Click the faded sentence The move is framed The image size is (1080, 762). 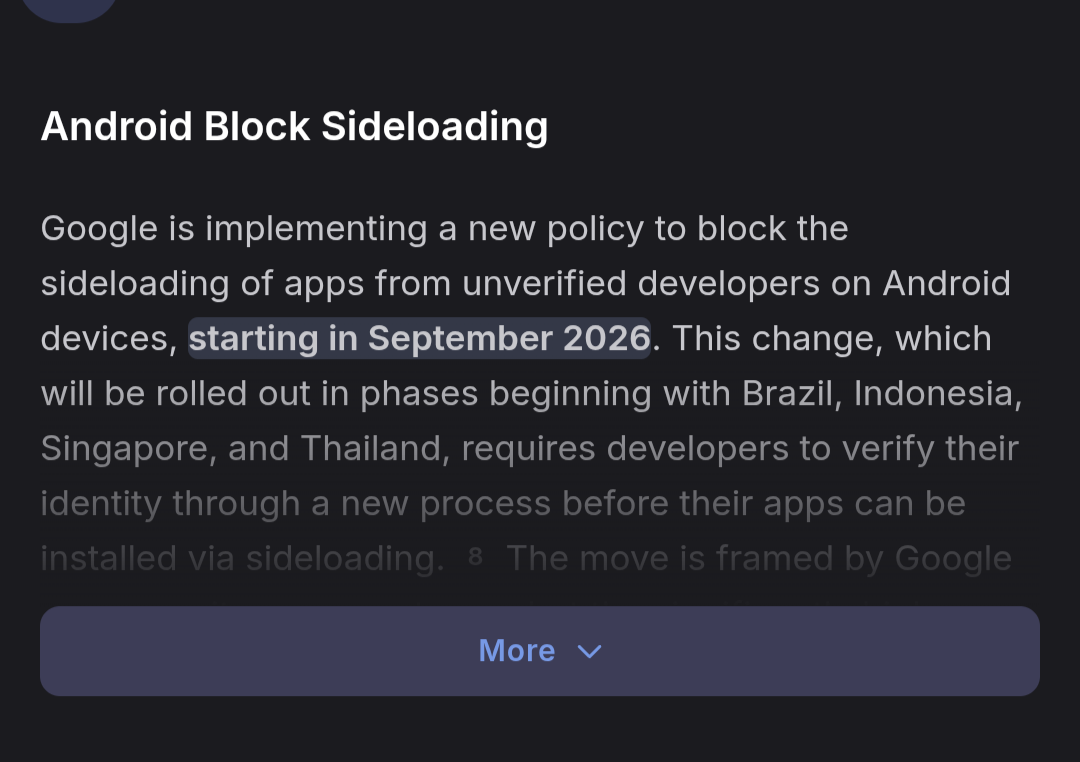(758, 558)
